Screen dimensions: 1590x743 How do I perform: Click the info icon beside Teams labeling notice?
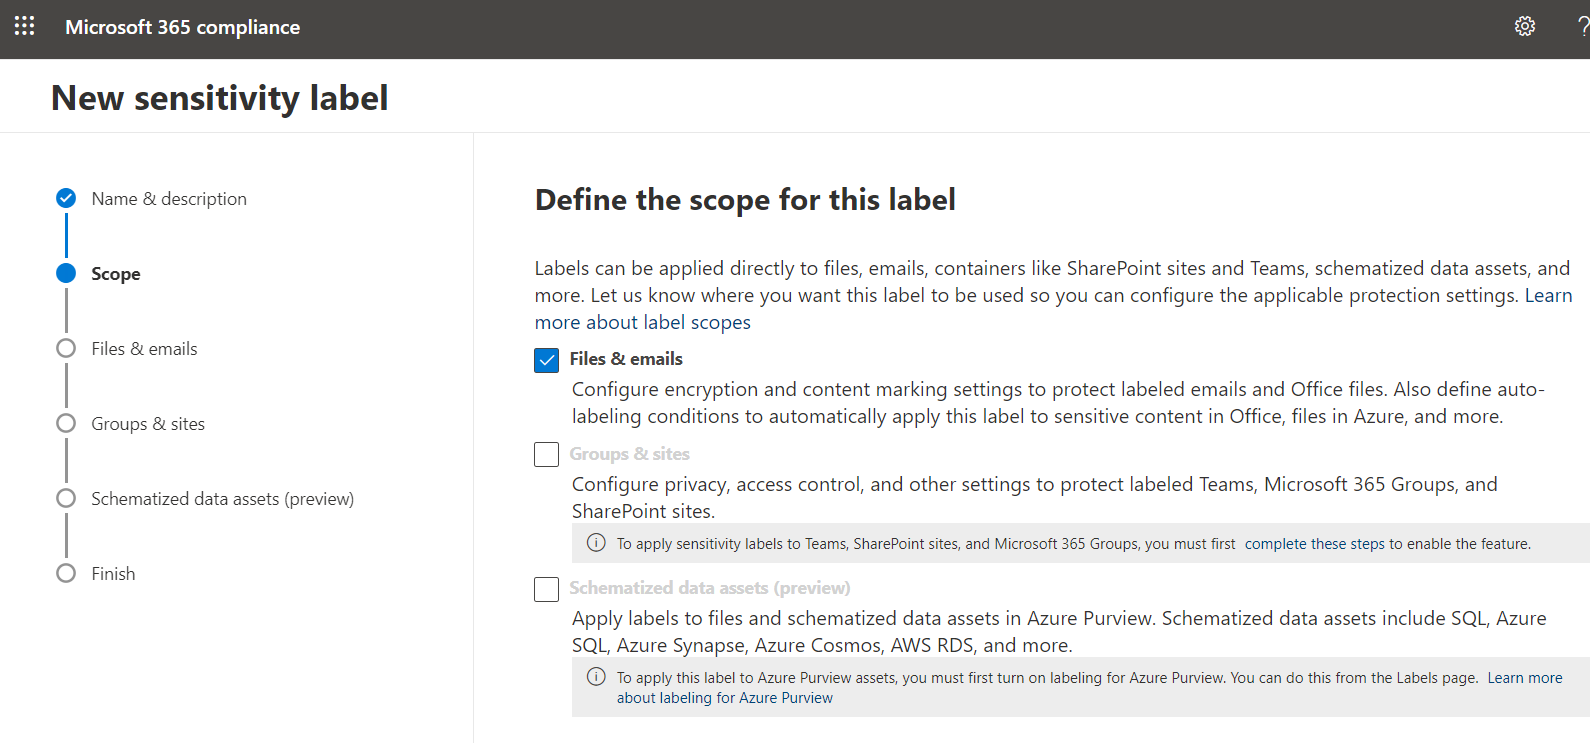click(x=596, y=543)
